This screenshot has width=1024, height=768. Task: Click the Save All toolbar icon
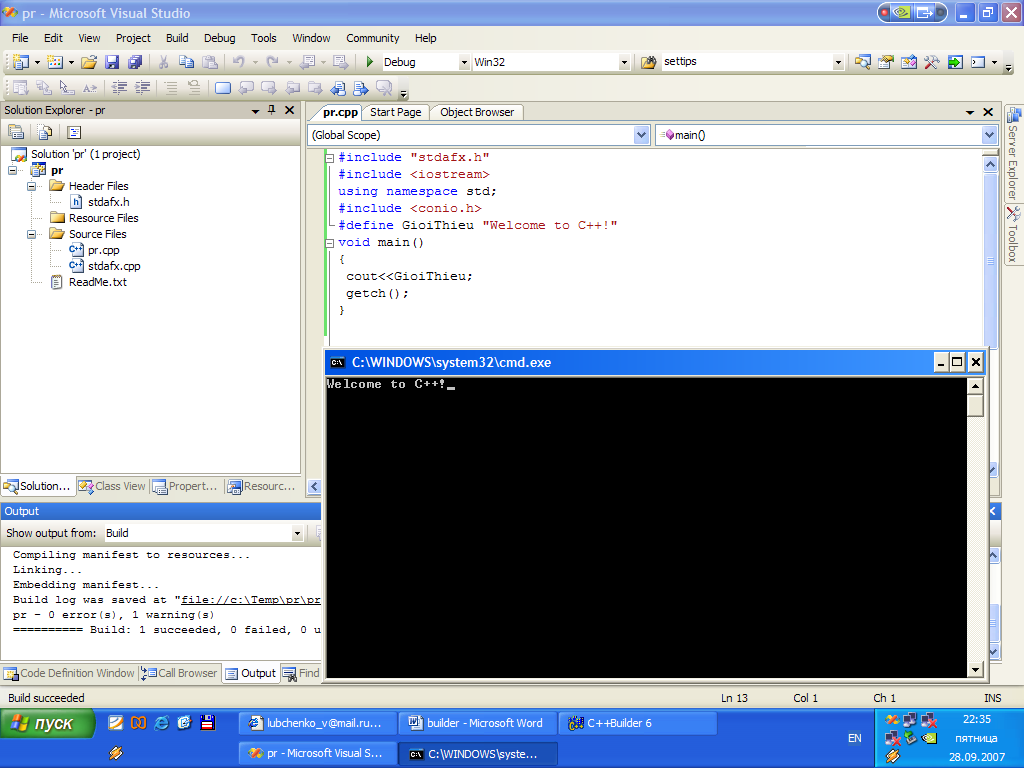point(135,62)
